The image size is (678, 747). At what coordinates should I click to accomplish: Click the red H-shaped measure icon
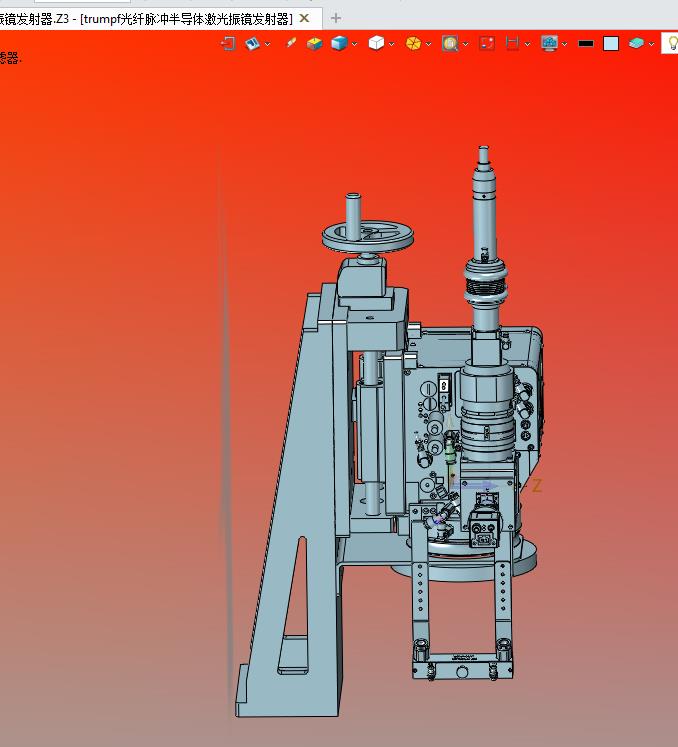tap(512, 44)
